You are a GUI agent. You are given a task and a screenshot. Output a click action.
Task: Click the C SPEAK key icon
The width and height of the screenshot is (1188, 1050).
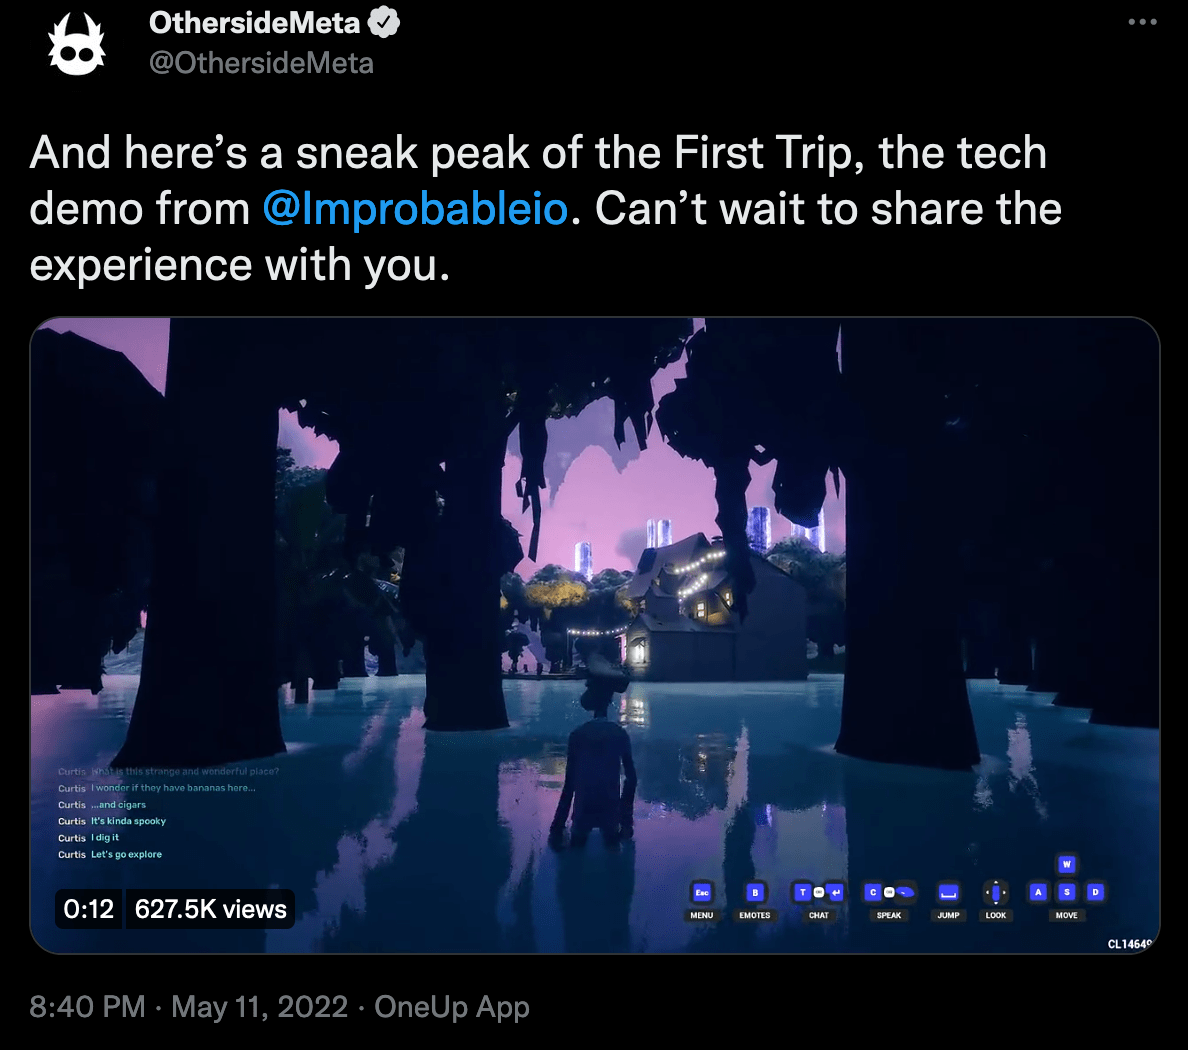click(x=873, y=892)
